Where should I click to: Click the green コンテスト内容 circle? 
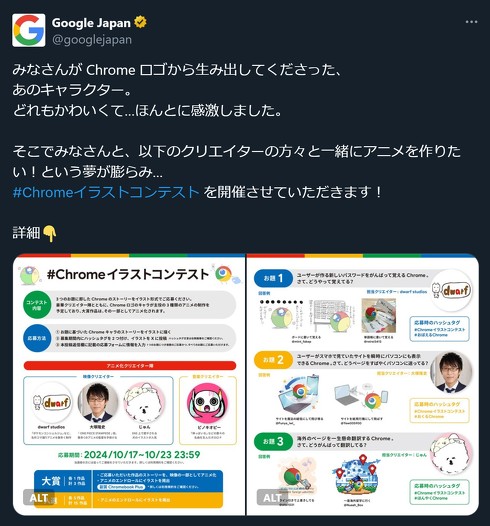pyautogui.click(x=37, y=305)
